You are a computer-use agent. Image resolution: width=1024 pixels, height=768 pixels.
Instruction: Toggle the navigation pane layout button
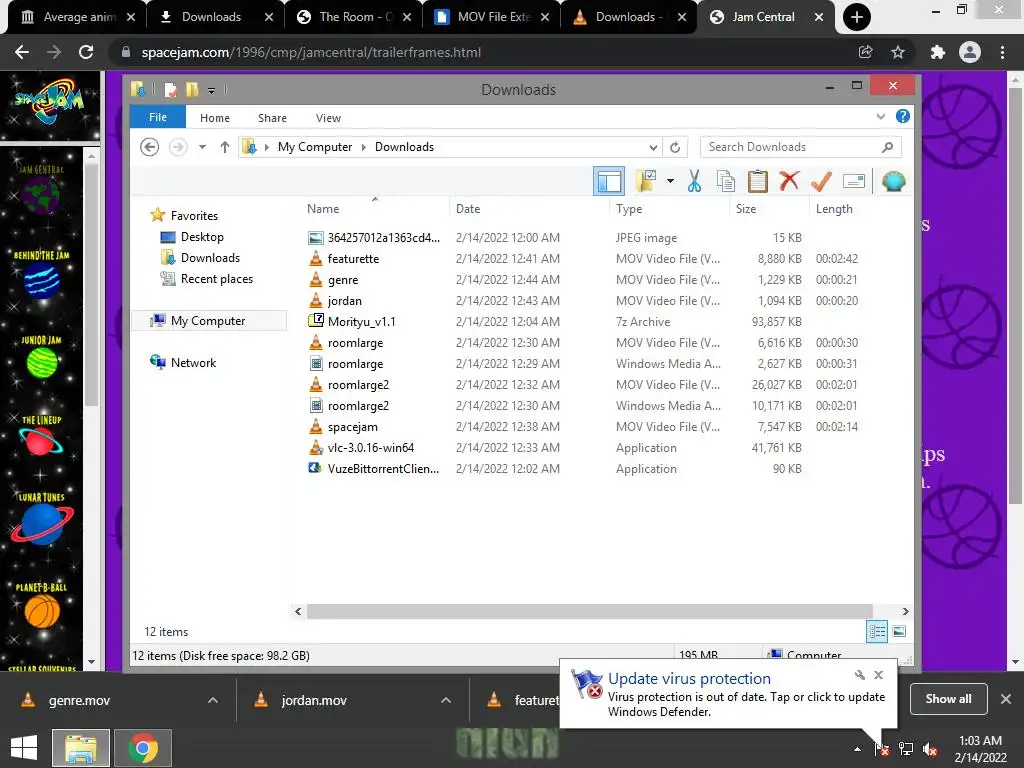pos(609,181)
